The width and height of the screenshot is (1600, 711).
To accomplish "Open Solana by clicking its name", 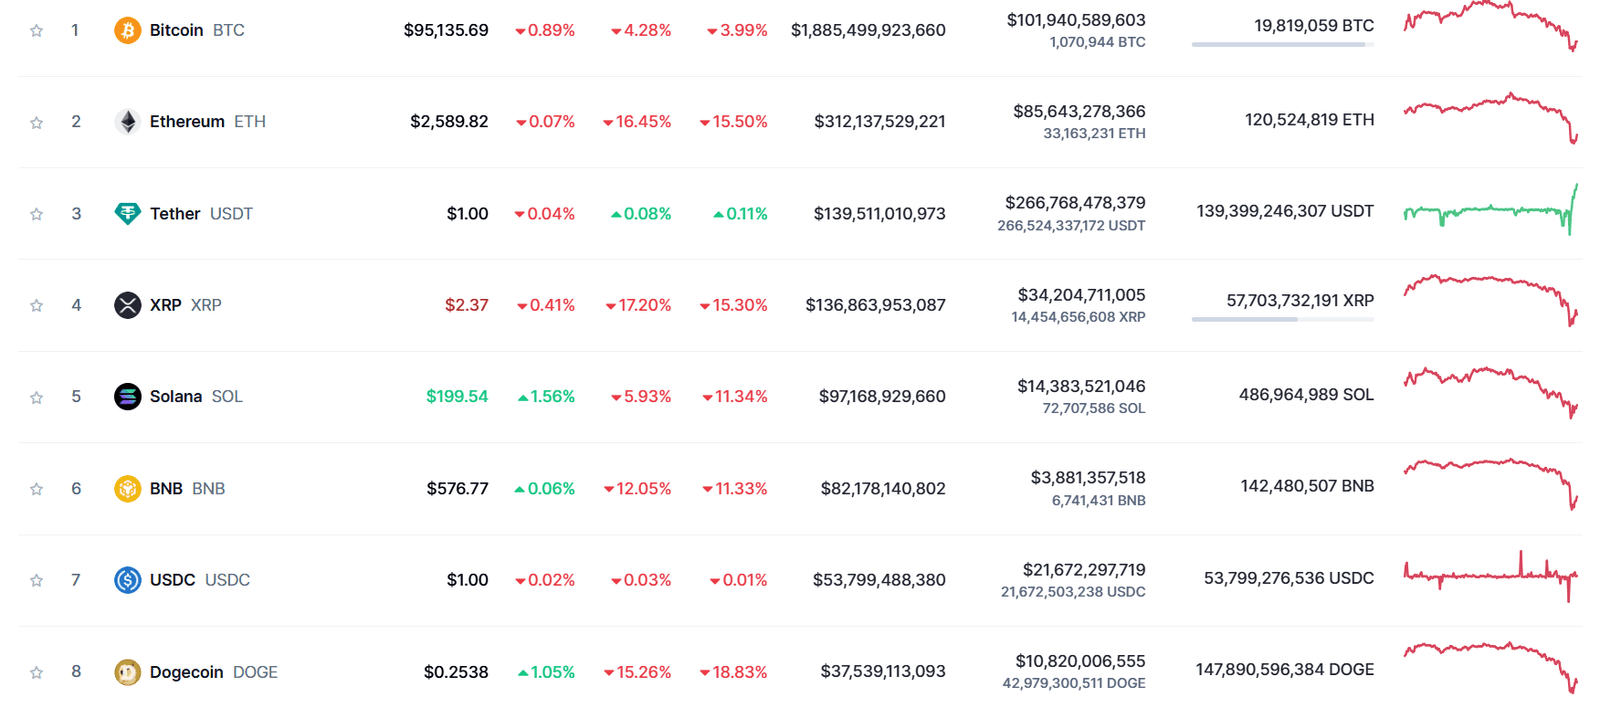I will (x=175, y=396).
